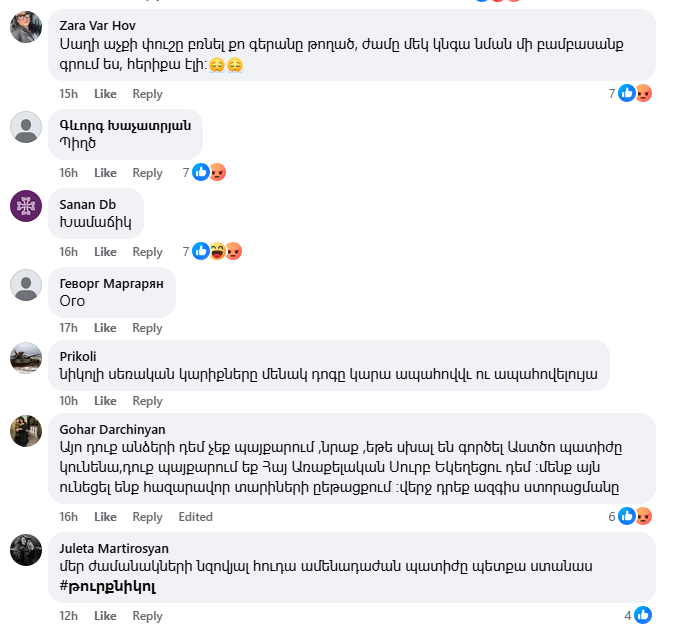The width and height of the screenshot is (673, 627).
Task: Open the #թուրքնիկոլ hashtag
Action: (108, 586)
